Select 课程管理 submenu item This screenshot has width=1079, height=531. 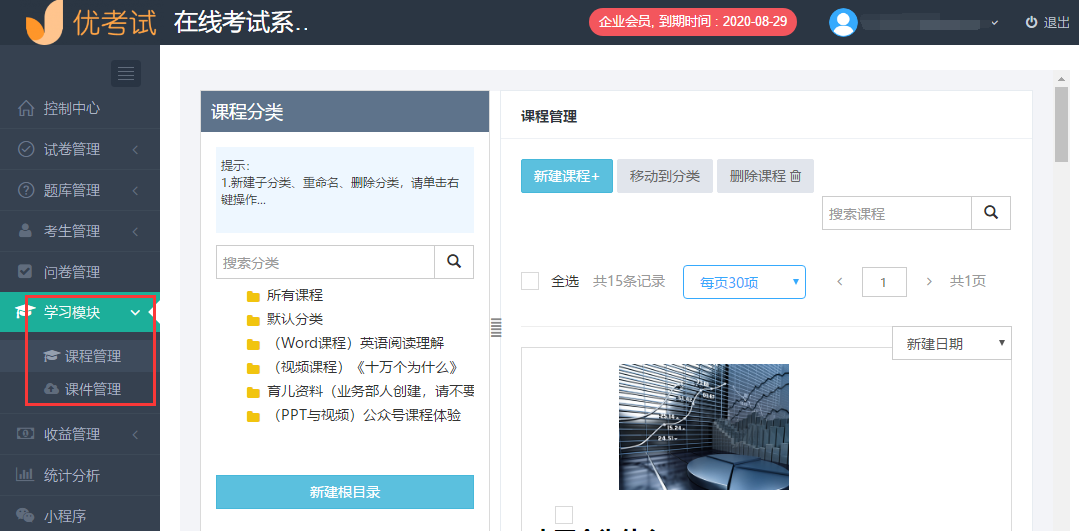pyautogui.click(x=92, y=356)
